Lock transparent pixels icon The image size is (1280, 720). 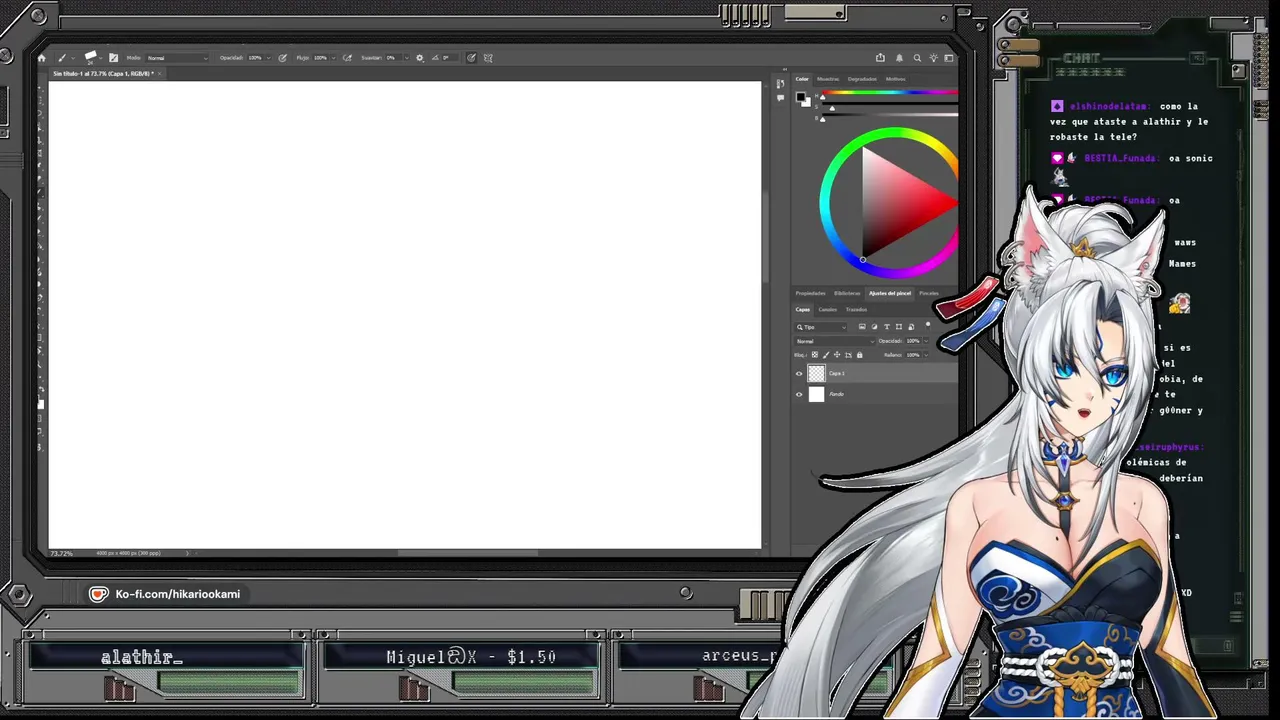point(814,355)
